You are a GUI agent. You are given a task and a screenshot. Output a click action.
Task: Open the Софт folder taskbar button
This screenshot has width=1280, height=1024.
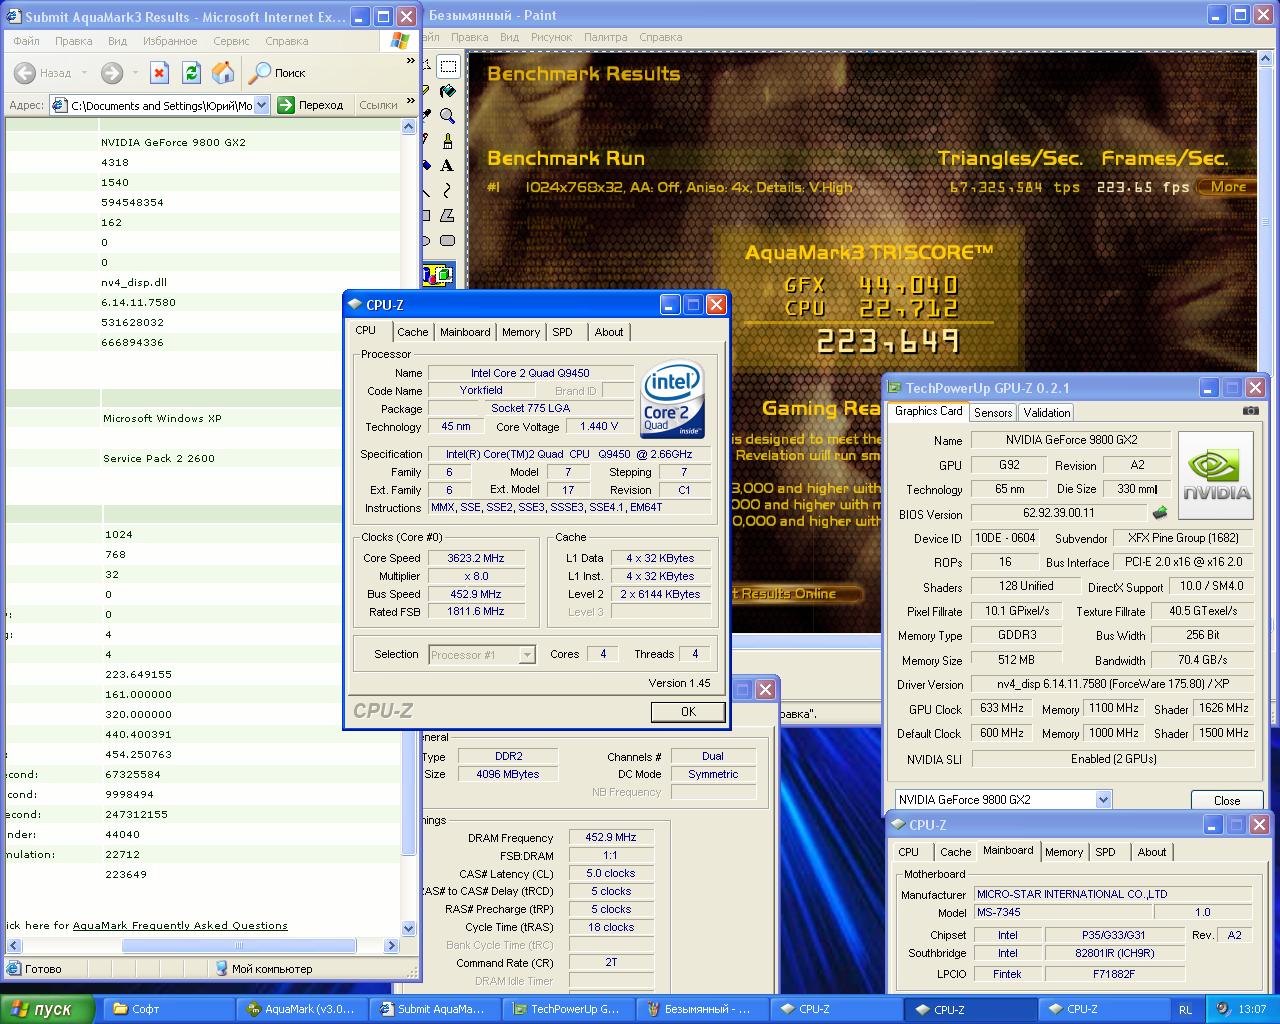click(x=170, y=1009)
